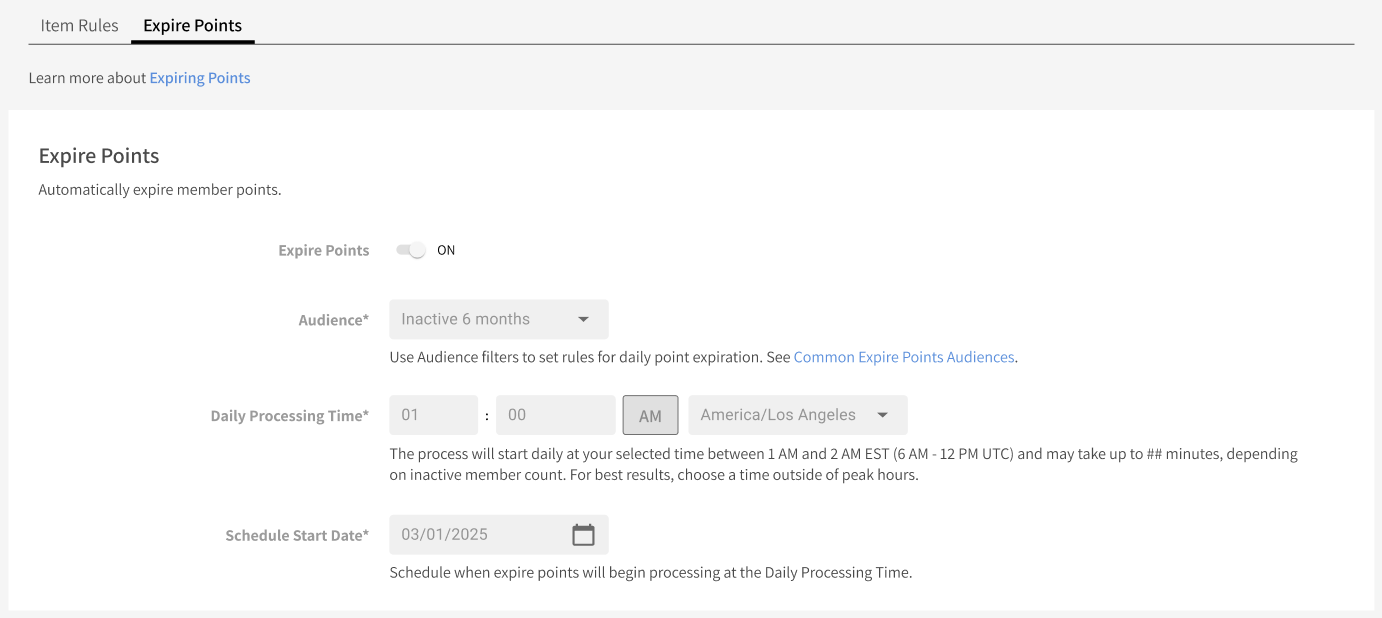Expand the Audience dropdown arrow
The width and height of the screenshot is (1382, 618).
coord(583,320)
